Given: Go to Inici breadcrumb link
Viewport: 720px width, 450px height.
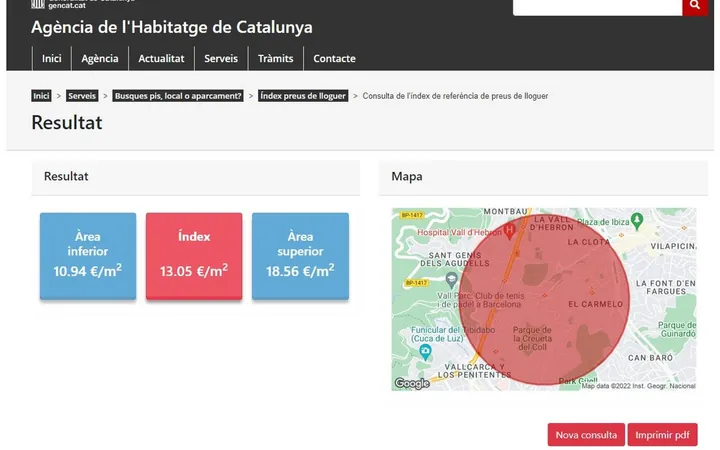Looking at the screenshot, I should coord(41,96).
